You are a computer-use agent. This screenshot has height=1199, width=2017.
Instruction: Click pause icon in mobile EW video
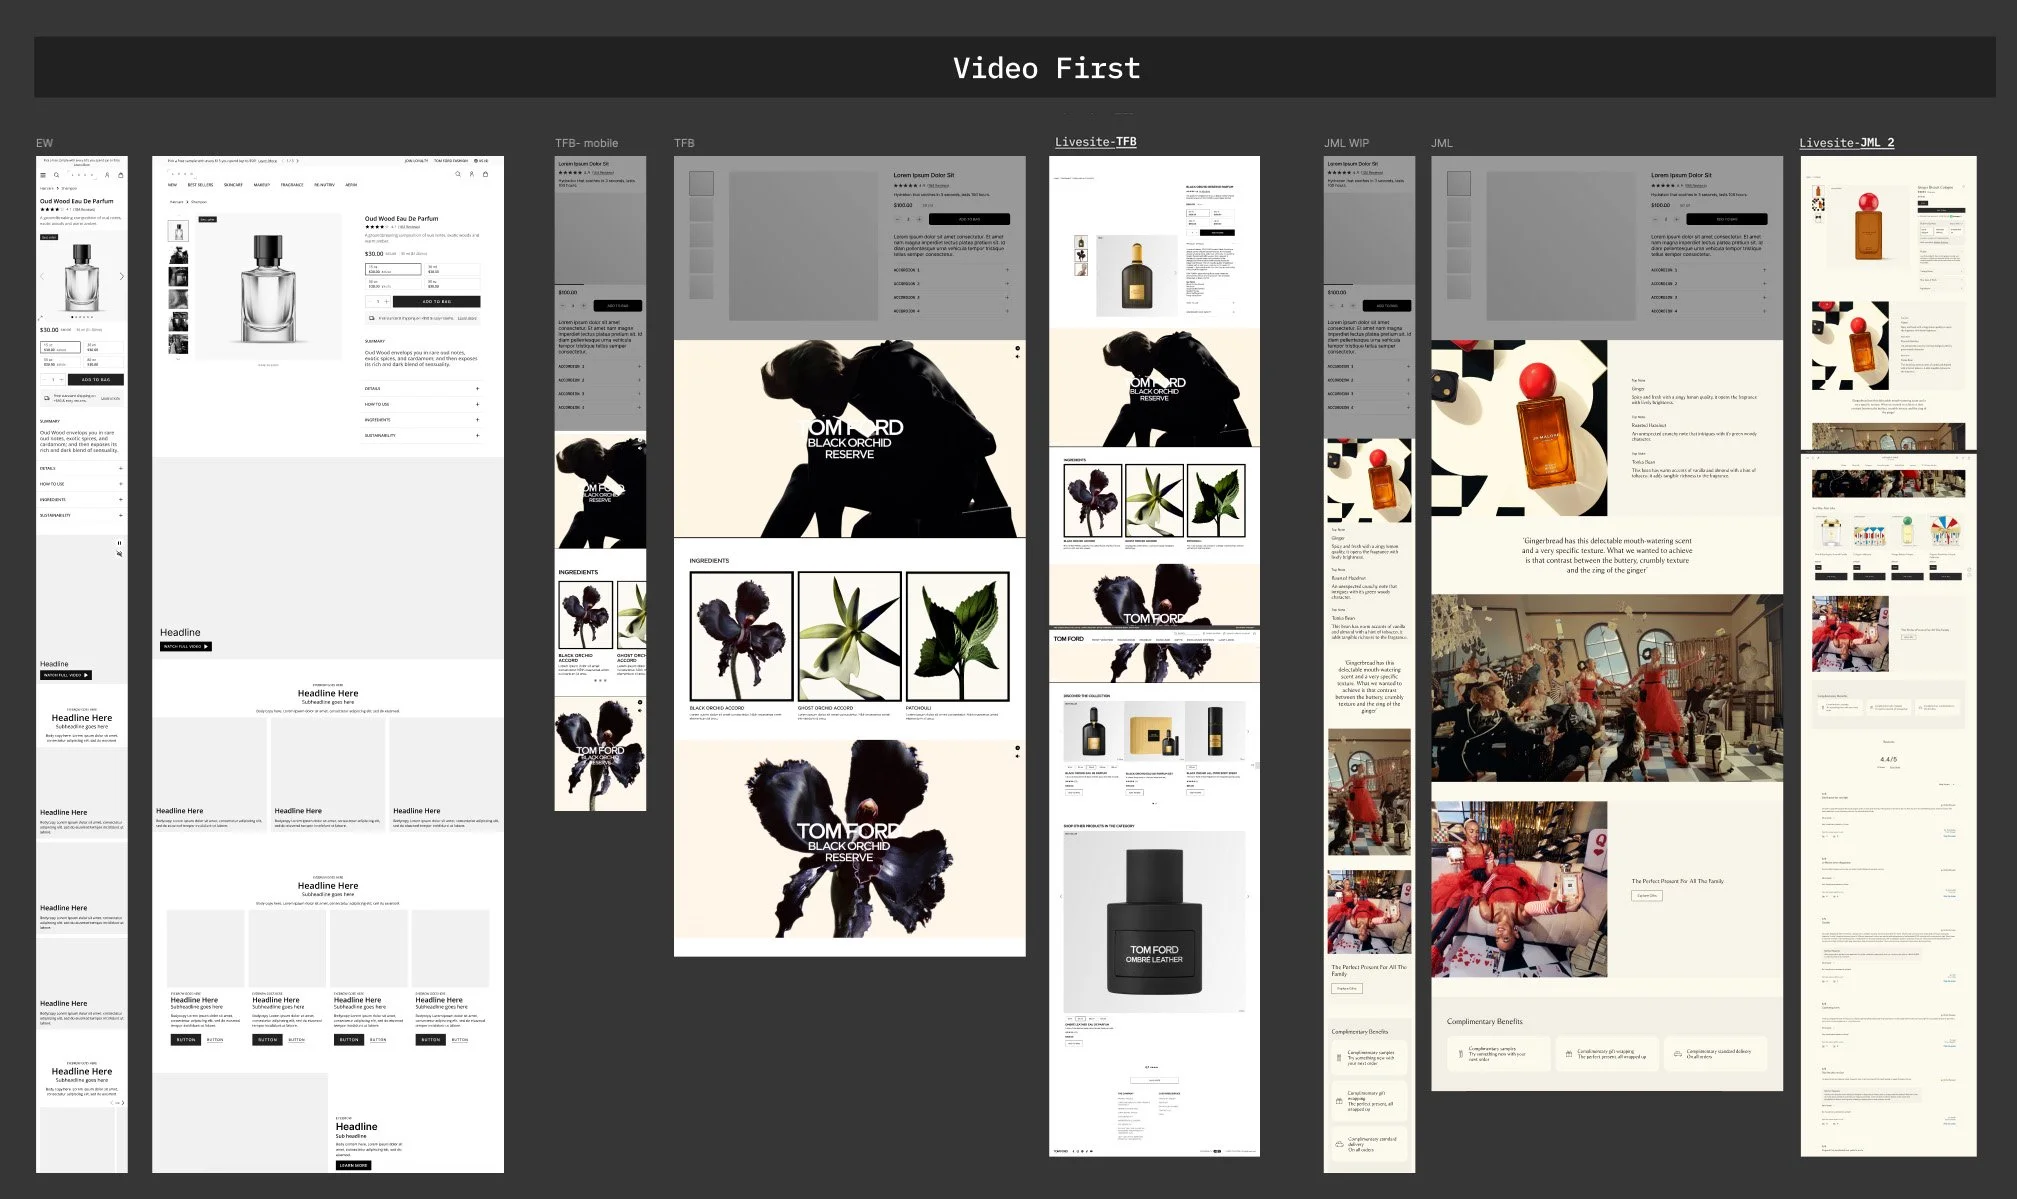[119, 543]
